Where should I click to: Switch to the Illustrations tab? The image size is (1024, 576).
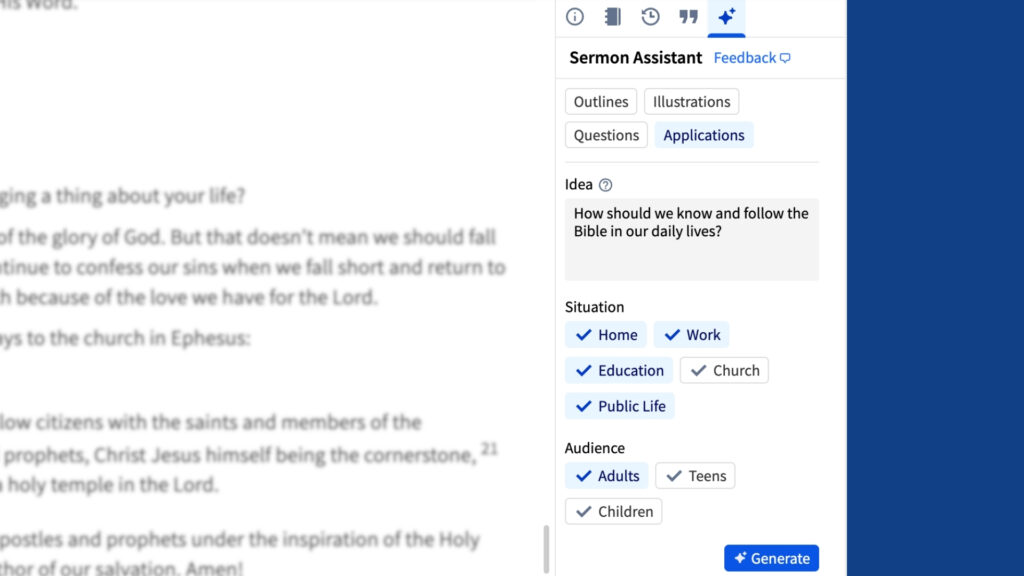(x=691, y=101)
